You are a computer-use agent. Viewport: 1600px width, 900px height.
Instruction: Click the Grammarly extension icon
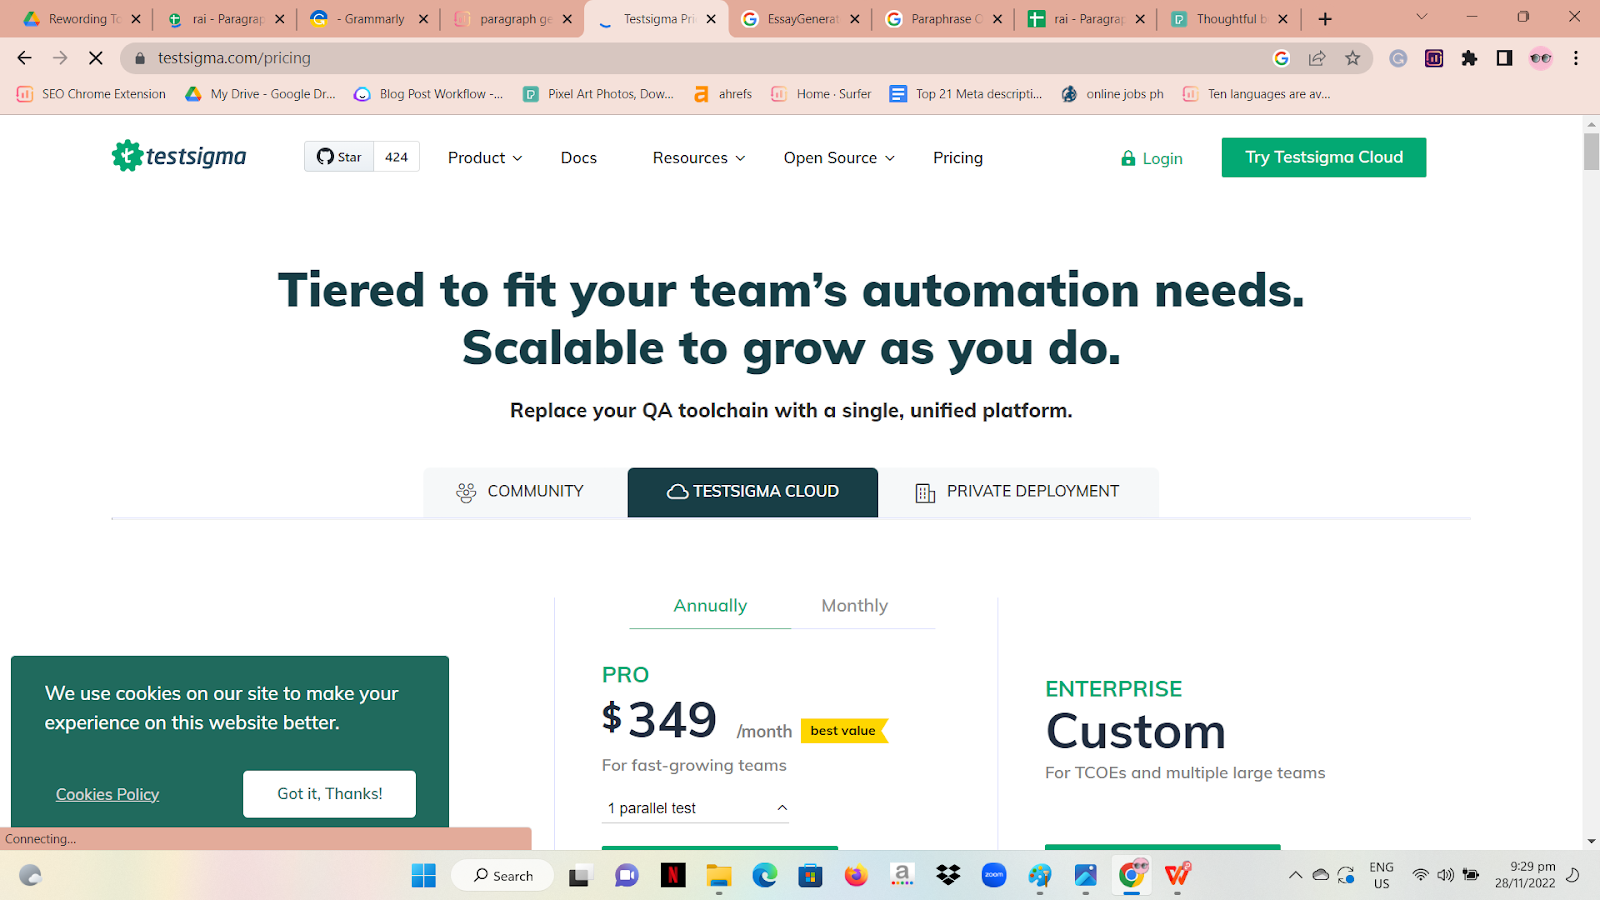(1398, 58)
